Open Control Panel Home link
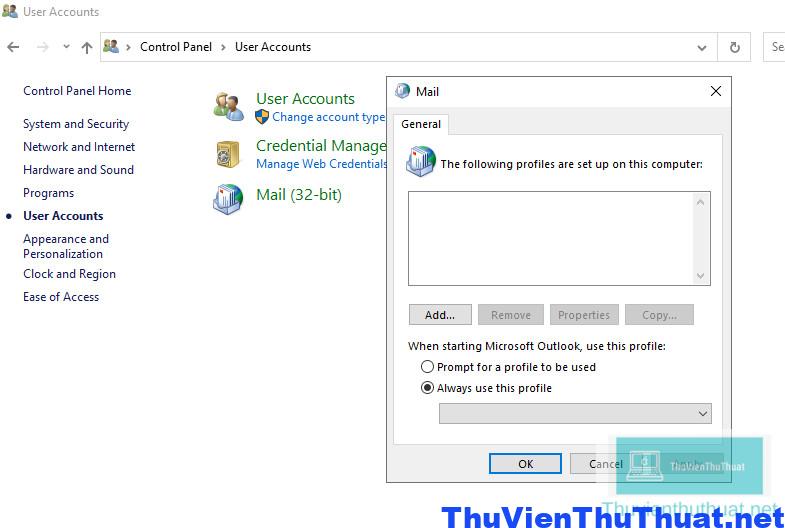This screenshot has height=528, width=785. (77, 91)
